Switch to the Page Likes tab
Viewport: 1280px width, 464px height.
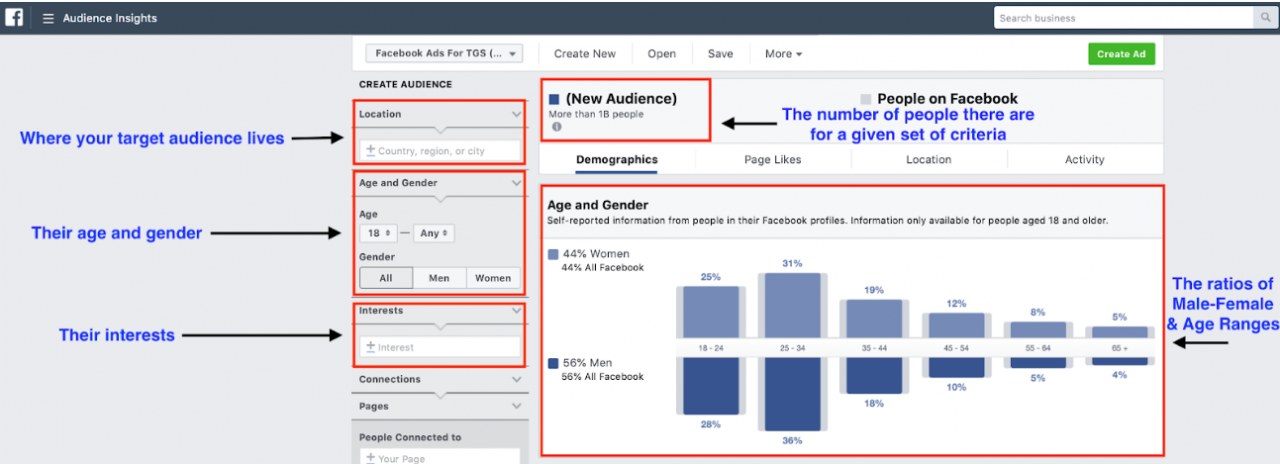(772, 159)
